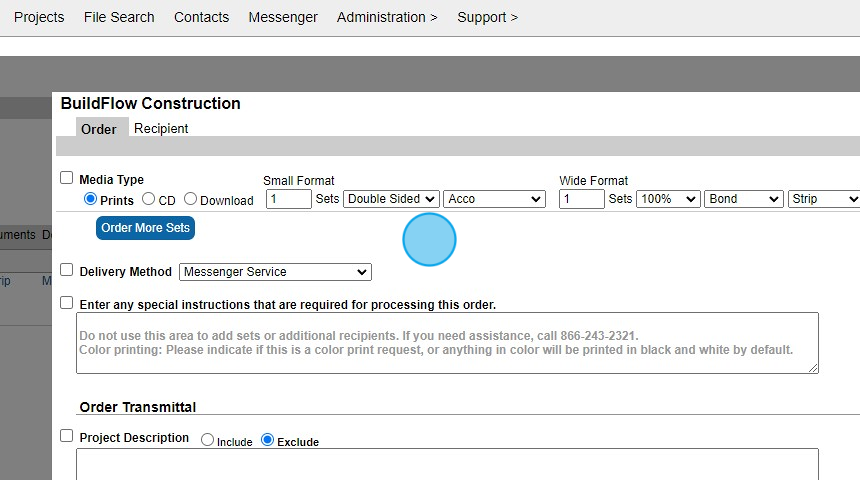This screenshot has width=860, height=480.
Task: Tick the Delivery Method checkbox
Action: [67, 270]
